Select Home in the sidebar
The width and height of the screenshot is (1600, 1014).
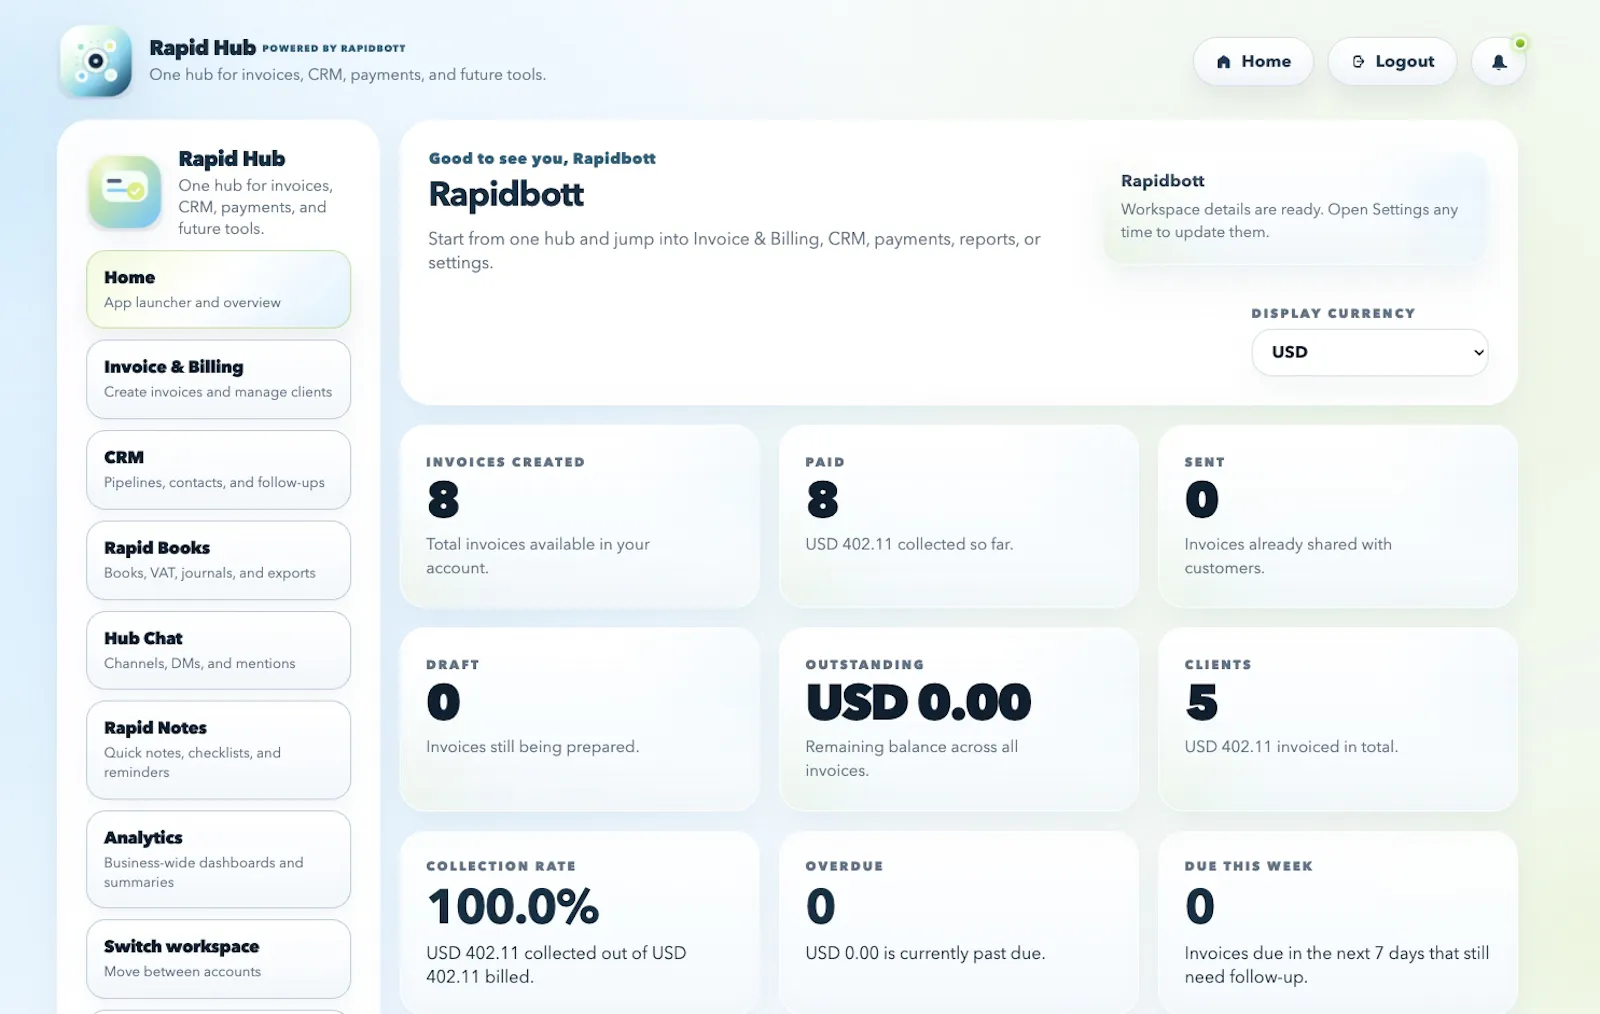click(x=218, y=289)
